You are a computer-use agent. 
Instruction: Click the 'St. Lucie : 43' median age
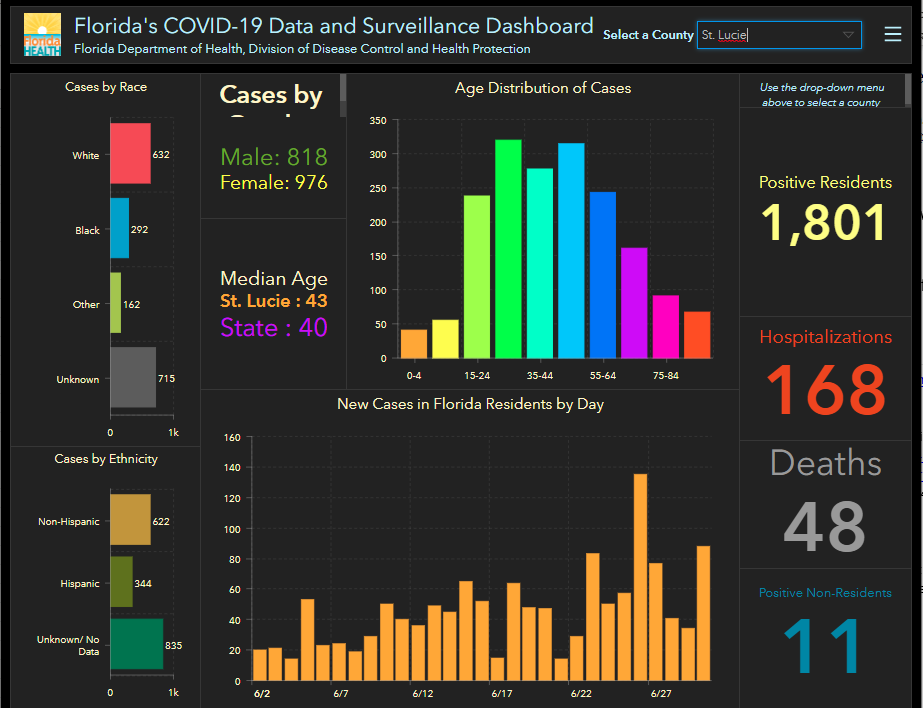pyautogui.click(x=274, y=301)
